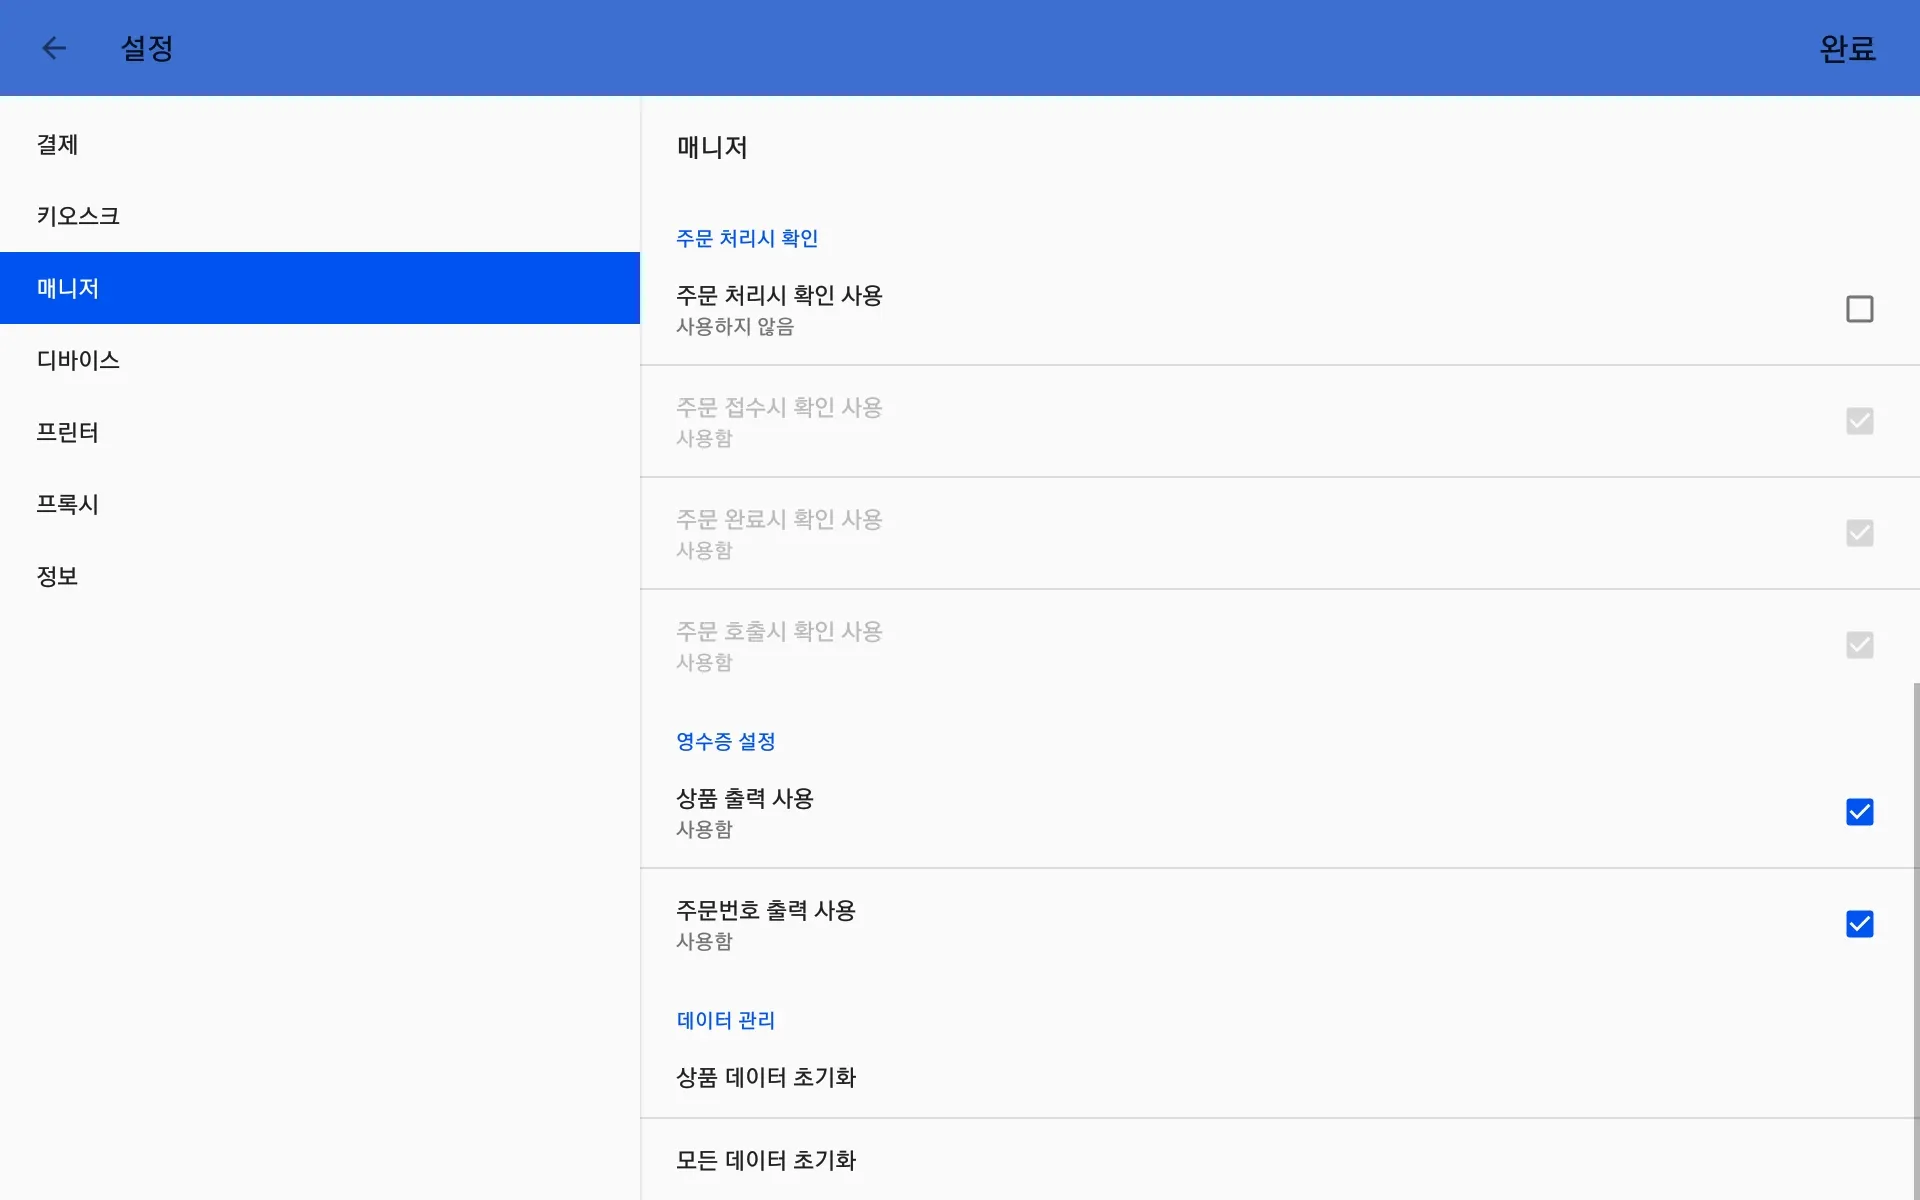Image resolution: width=1920 pixels, height=1200 pixels.
Task: Tap the 완료 button
Action: 1846,48
